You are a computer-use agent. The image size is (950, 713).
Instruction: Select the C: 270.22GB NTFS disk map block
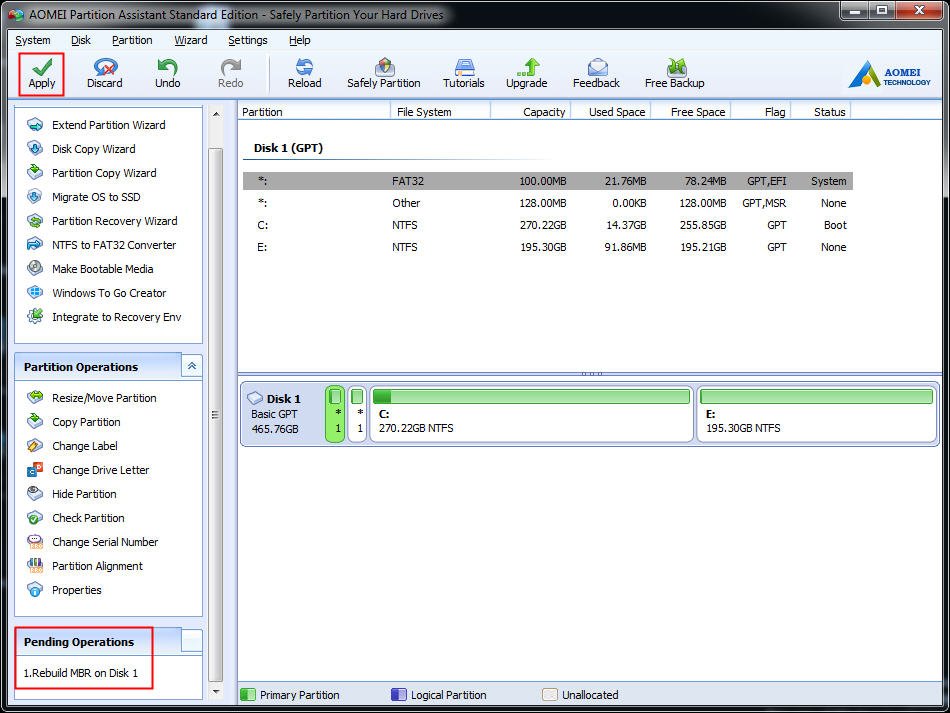click(531, 414)
